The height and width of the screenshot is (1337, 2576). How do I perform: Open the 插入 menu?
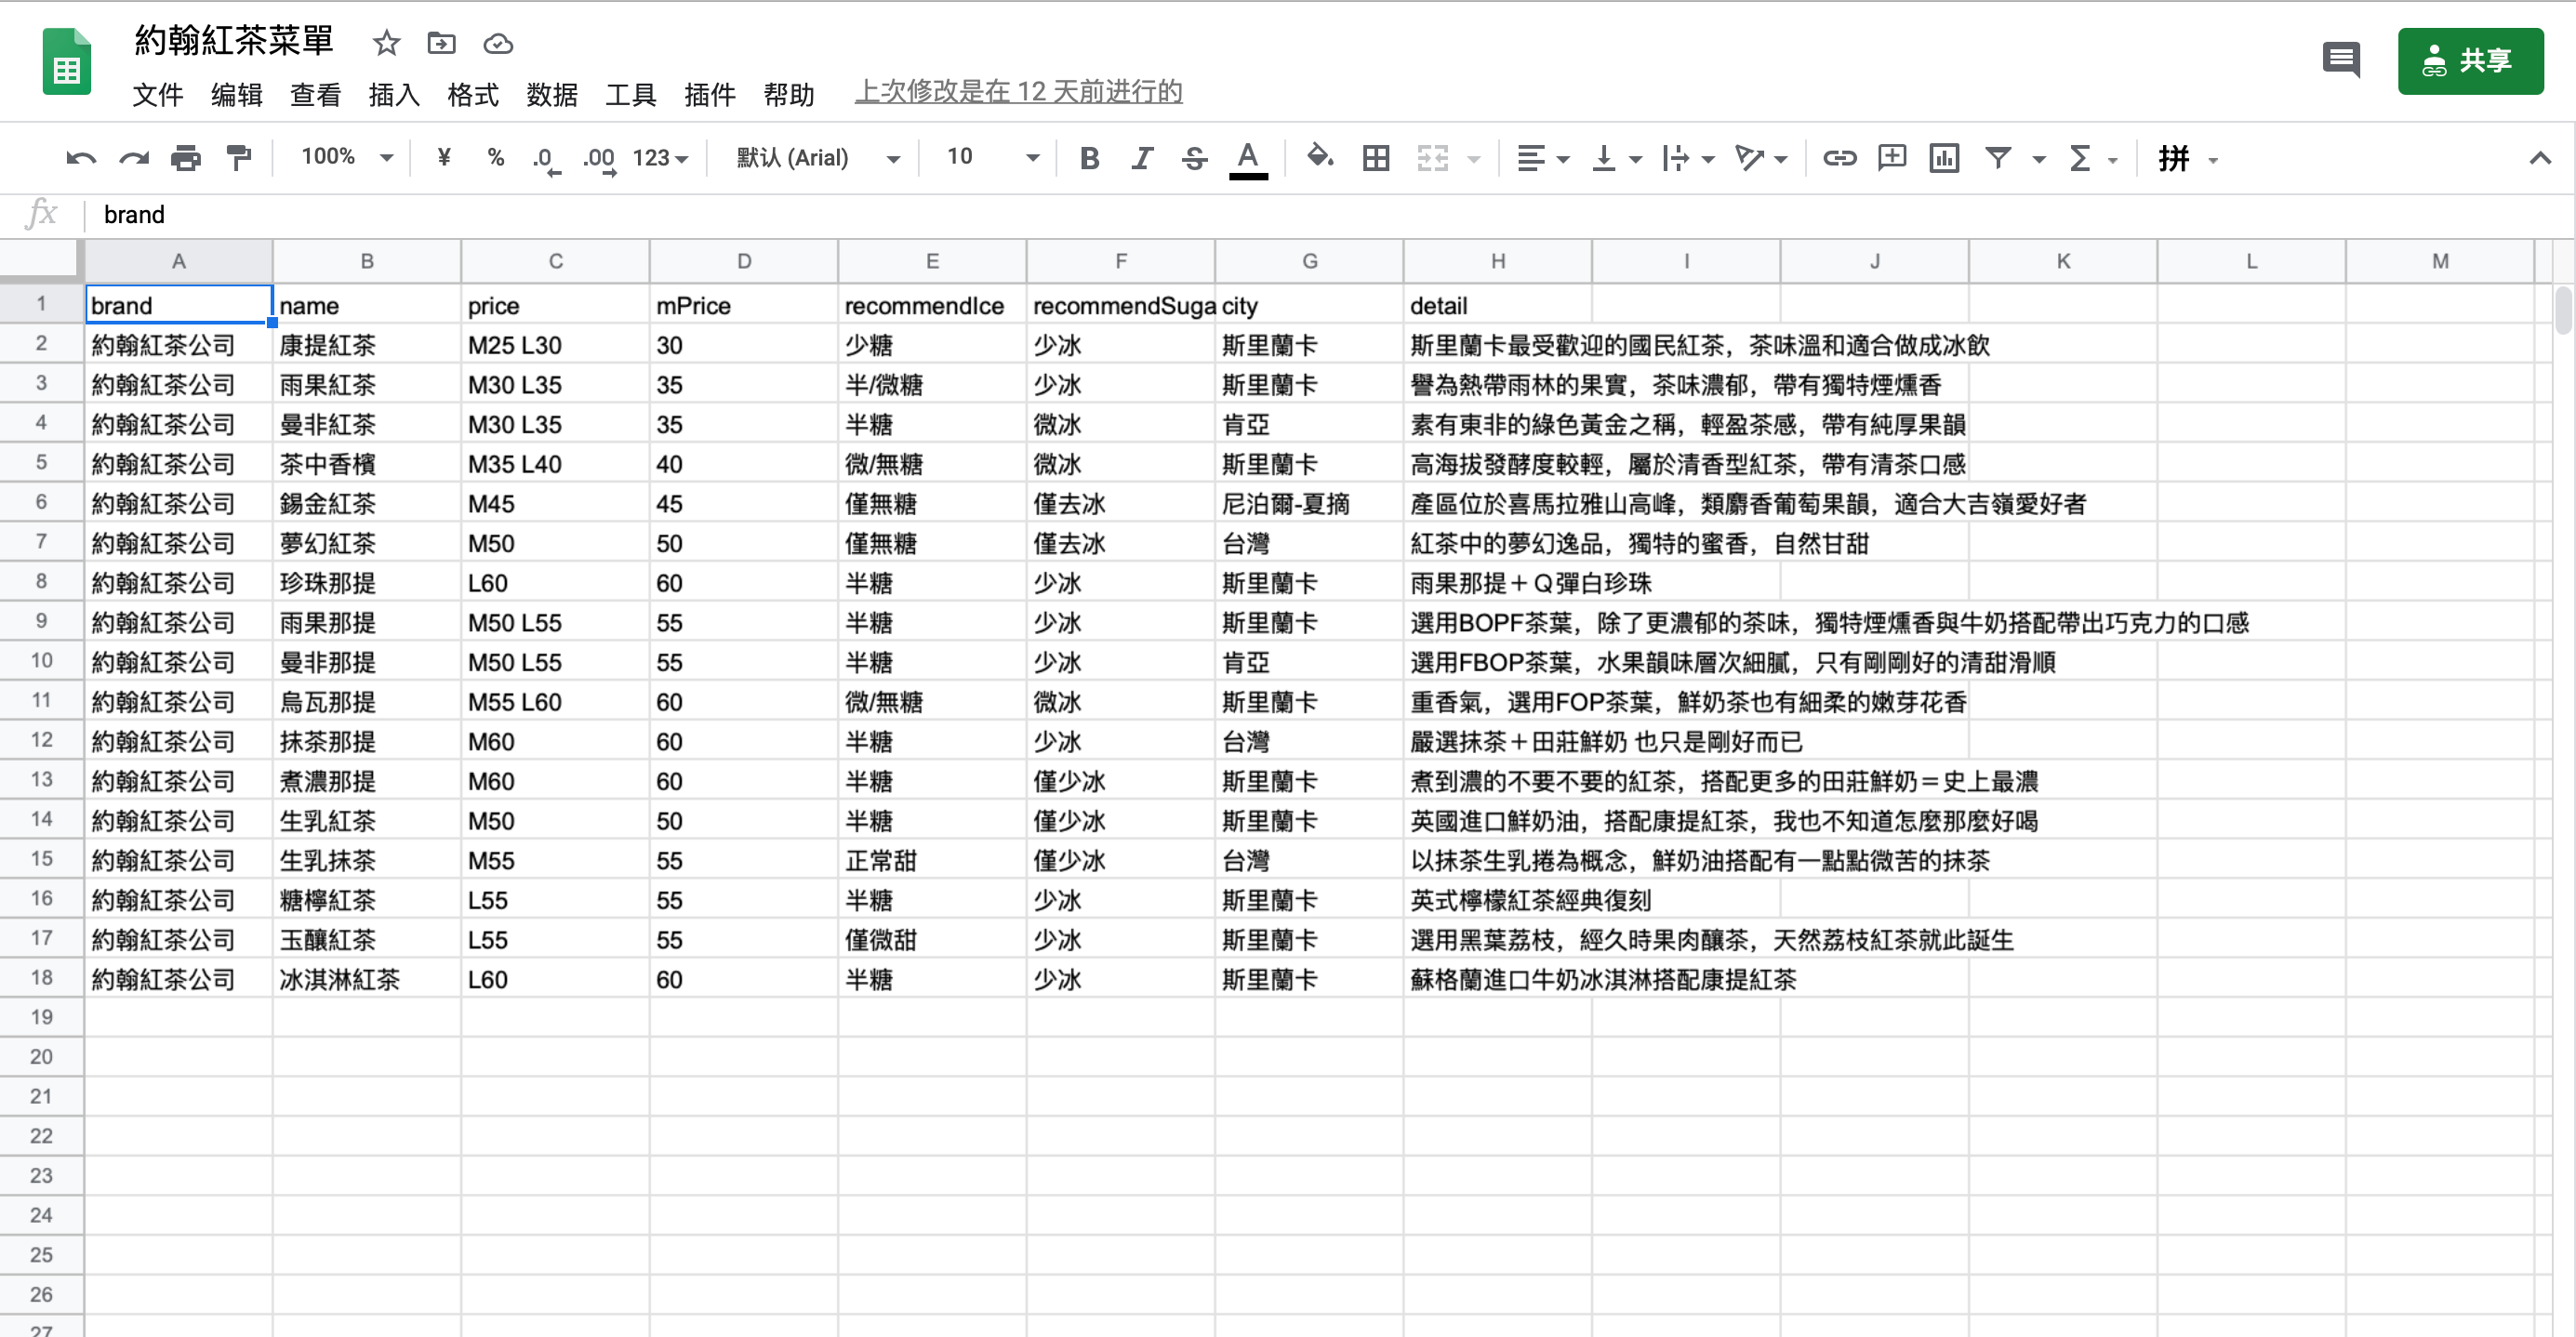tap(394, 95)
